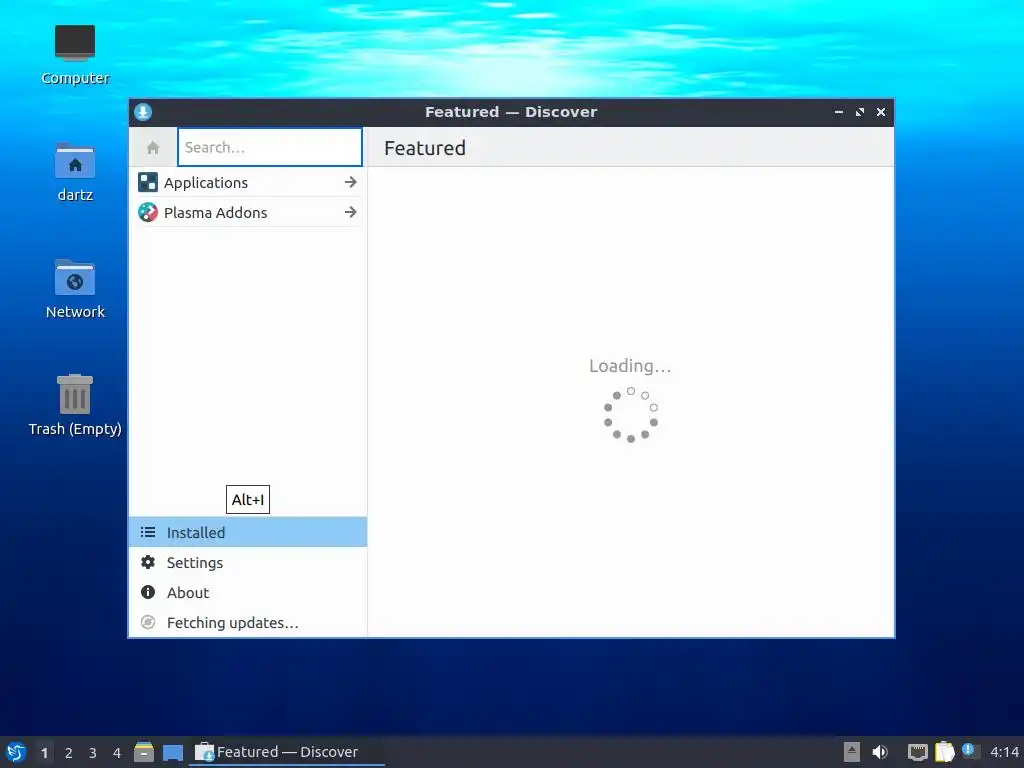Open the file manager from the taskbar
This screenshot has width=1024, height=768.
pos(144,752)
